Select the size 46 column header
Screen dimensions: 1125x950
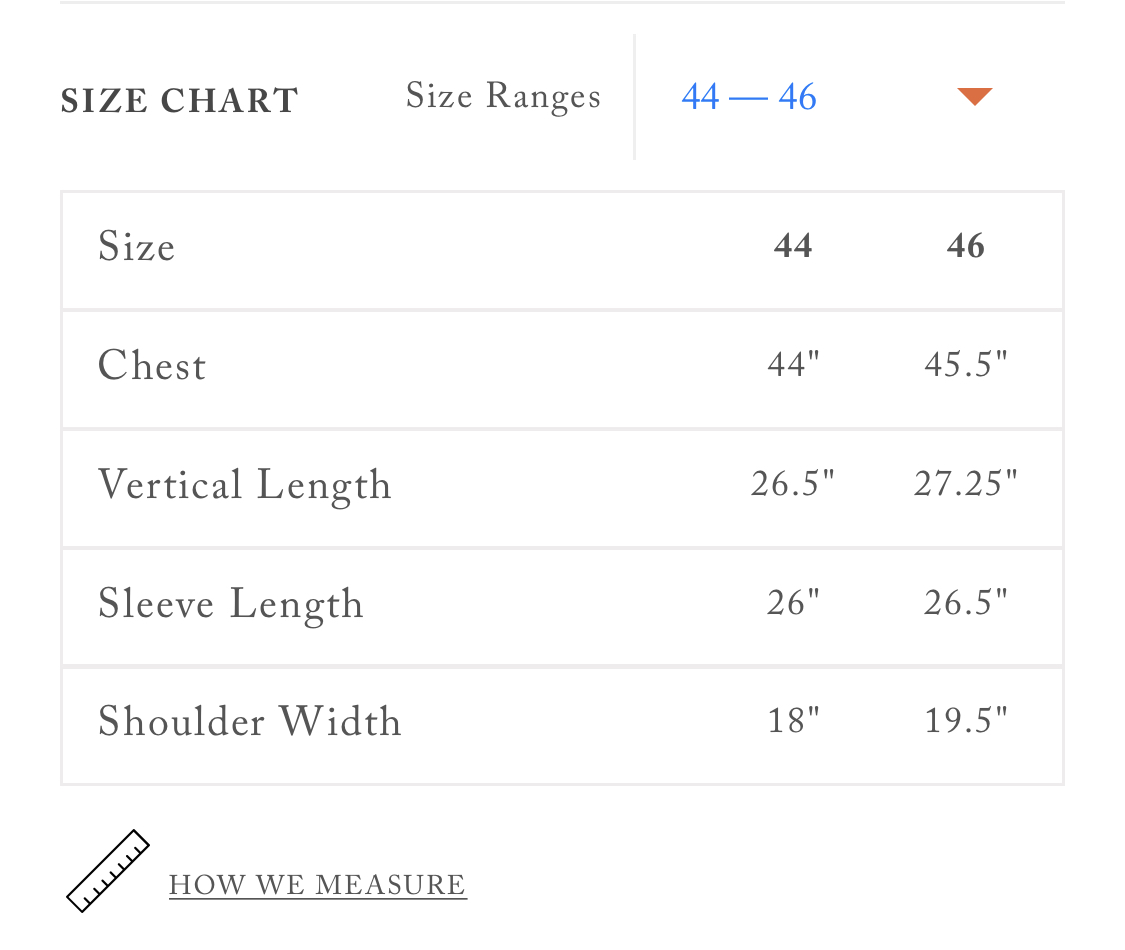(965, 246)
